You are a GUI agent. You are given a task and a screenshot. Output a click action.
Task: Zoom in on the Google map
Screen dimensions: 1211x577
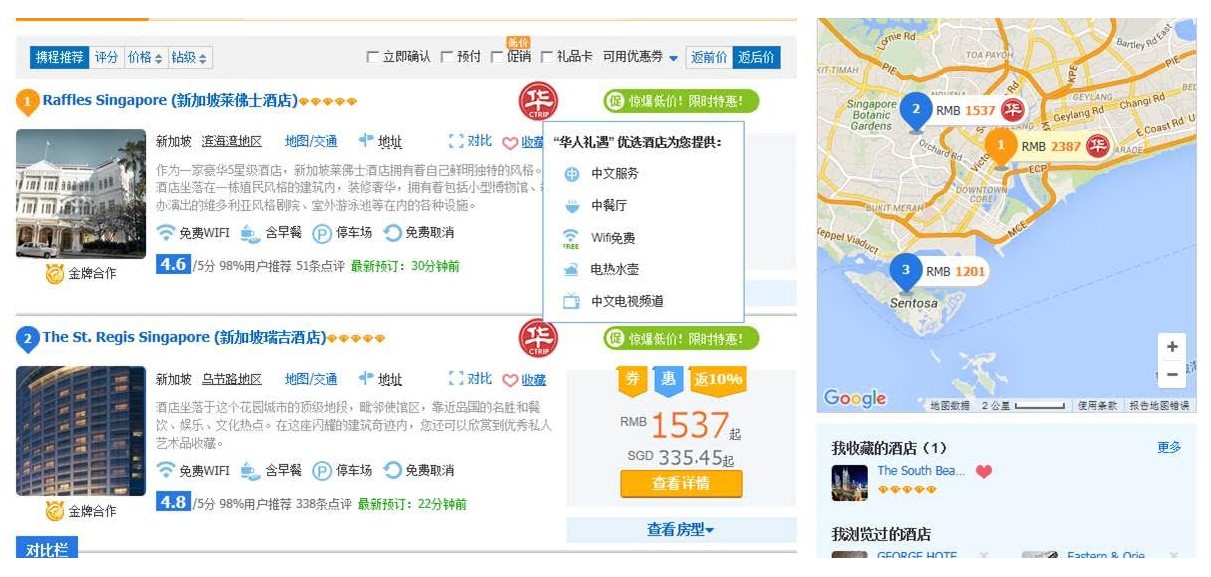click(x=1172, y=347)
